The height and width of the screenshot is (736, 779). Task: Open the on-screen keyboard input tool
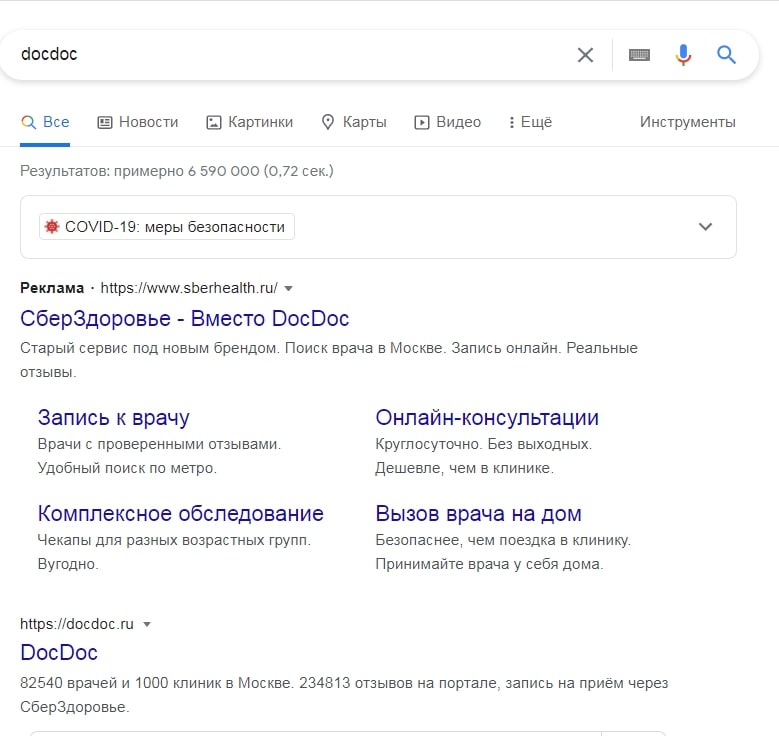click(x=639, y=55)
